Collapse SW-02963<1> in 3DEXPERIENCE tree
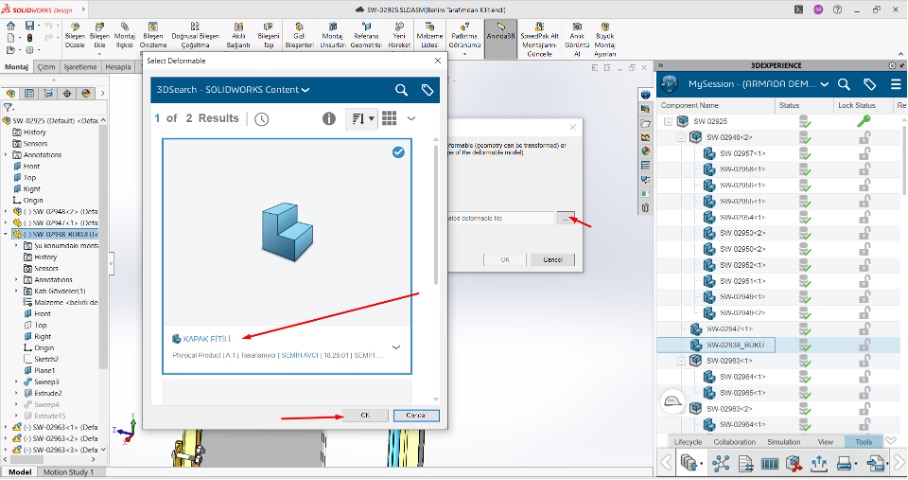Screen dimensions: 908x480 681,361
